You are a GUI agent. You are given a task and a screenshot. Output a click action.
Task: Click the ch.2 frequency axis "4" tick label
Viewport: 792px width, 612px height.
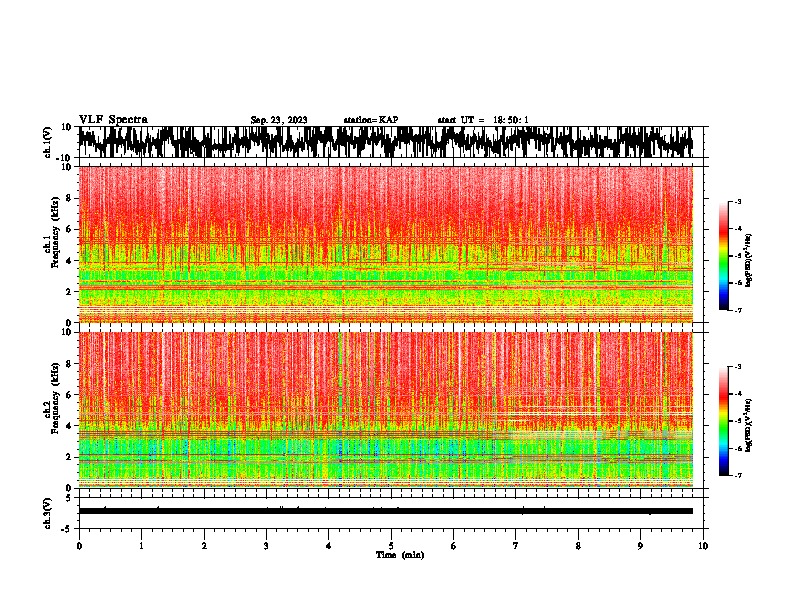(69, 426)
